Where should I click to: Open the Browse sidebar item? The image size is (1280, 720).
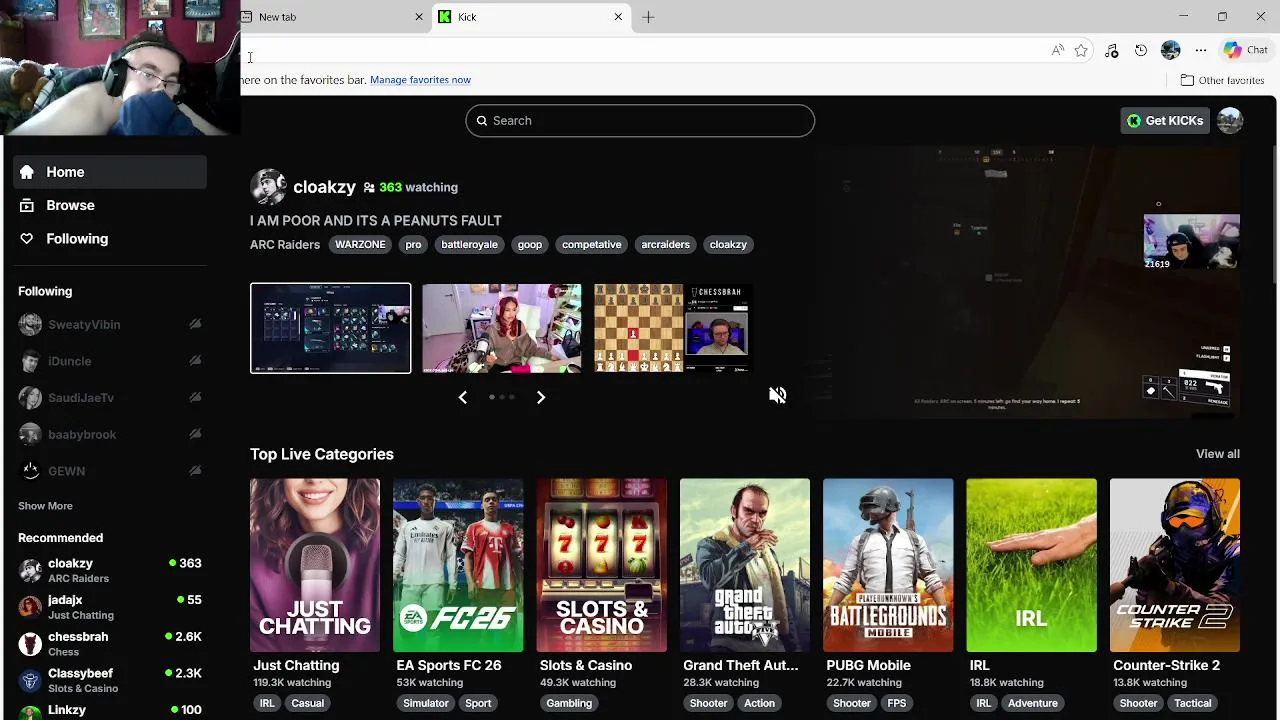[x=110, y=205]
